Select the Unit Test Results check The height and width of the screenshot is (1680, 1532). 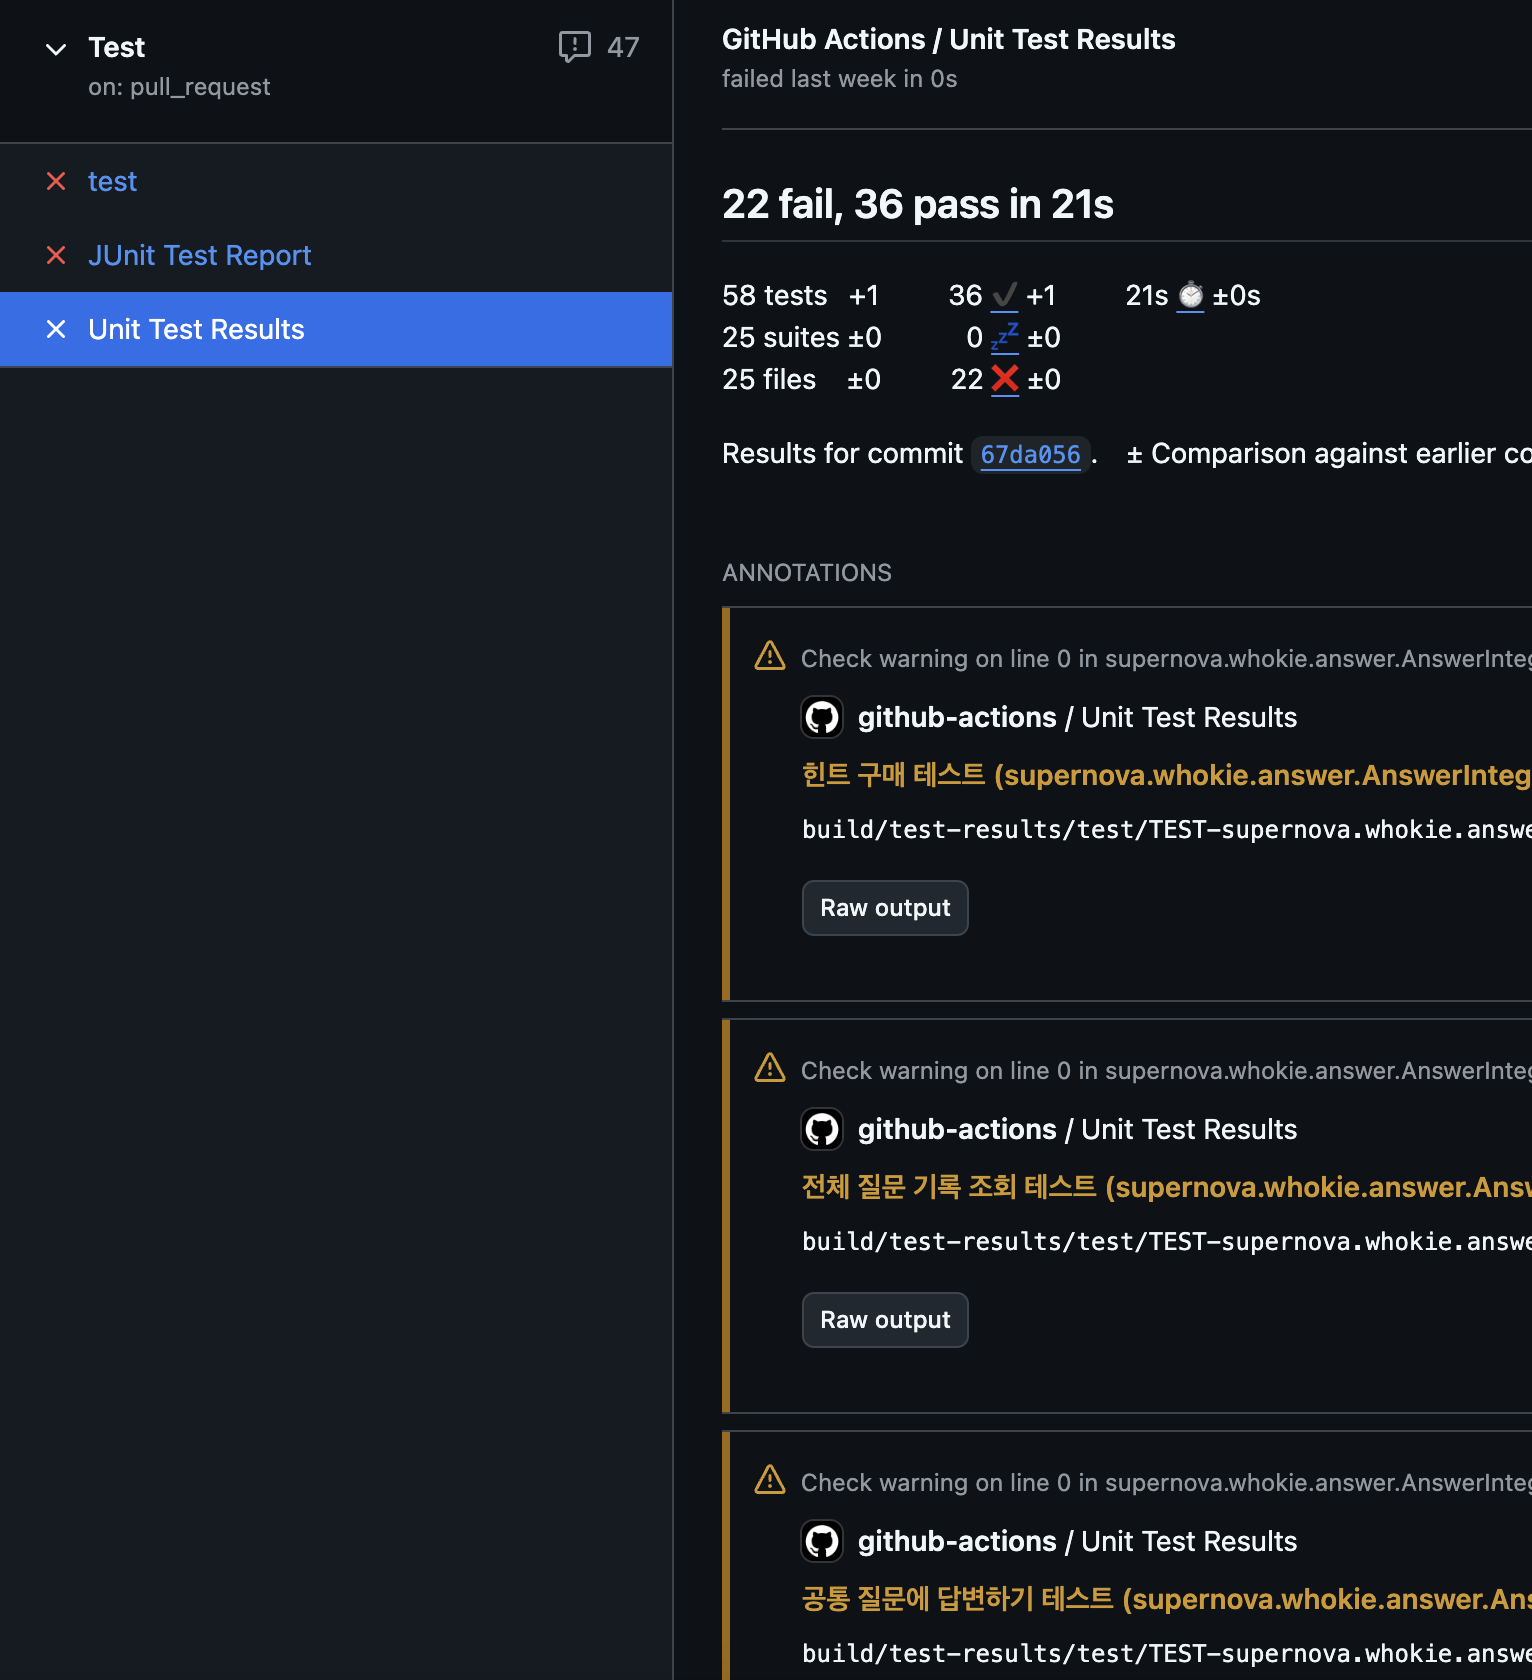coord(336,329)
